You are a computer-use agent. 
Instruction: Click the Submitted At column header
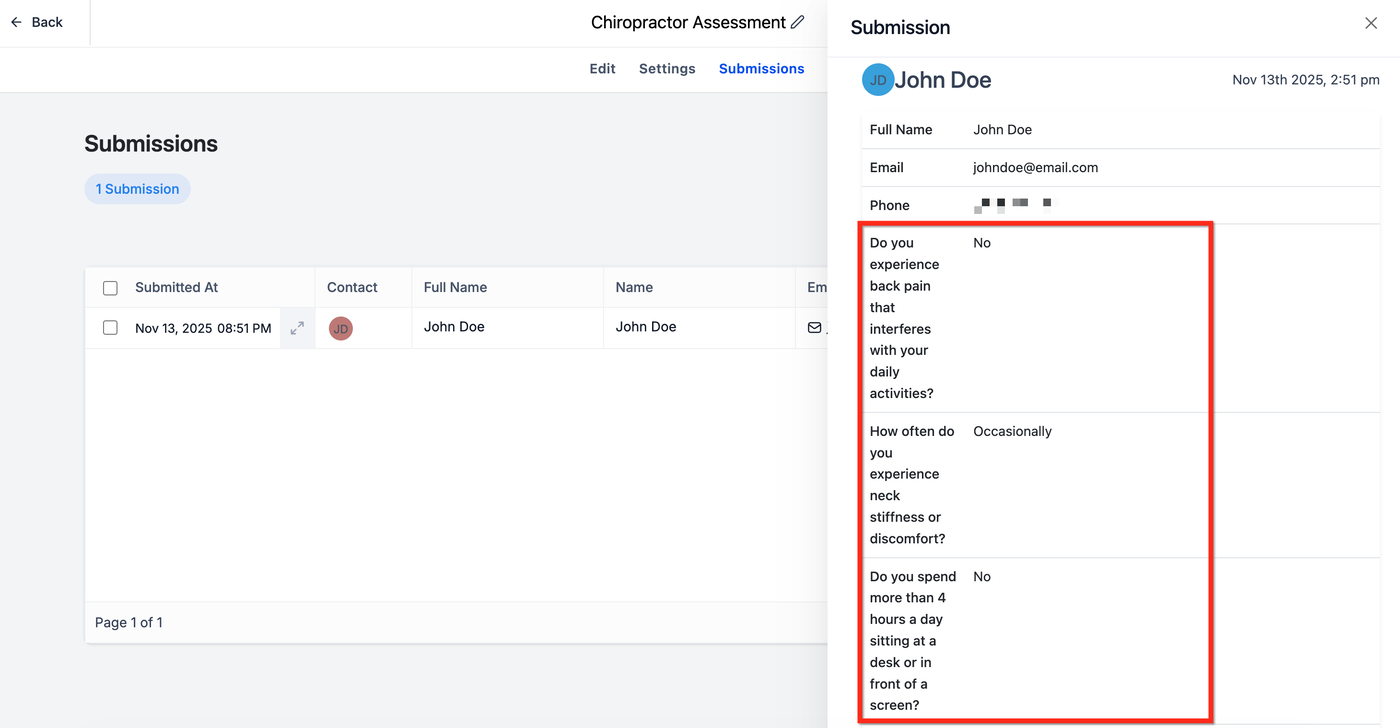pyautogui.click(x=176, y=287)
